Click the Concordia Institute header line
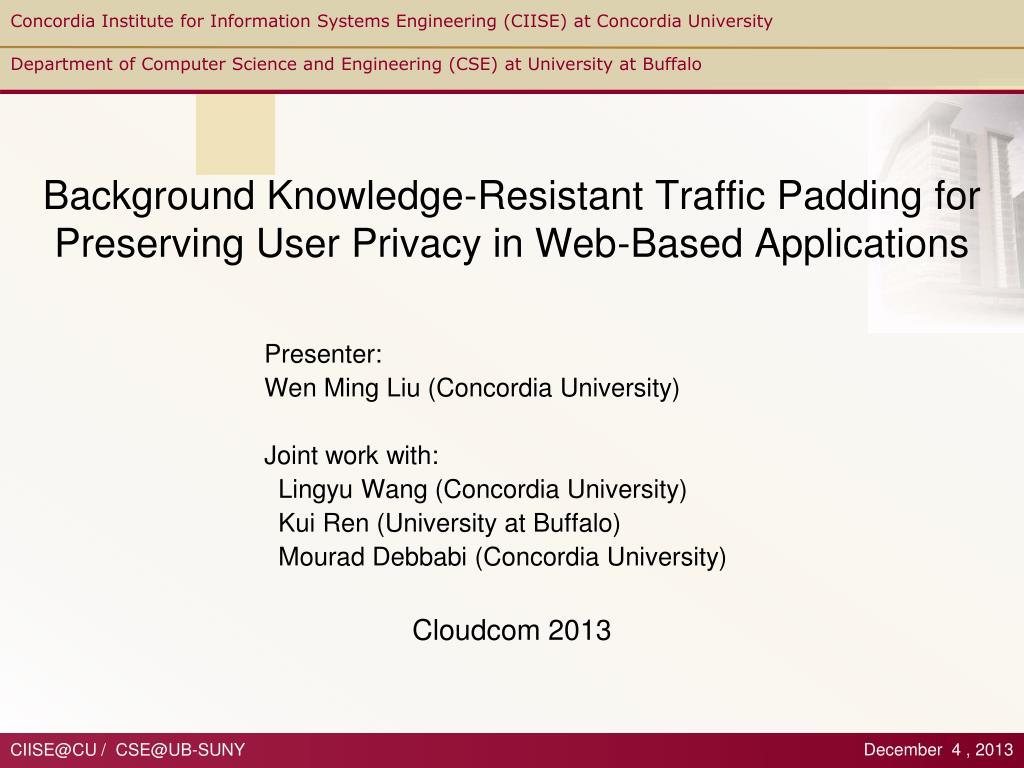This screenshot has height=768, width=1024. click(391, 22)
